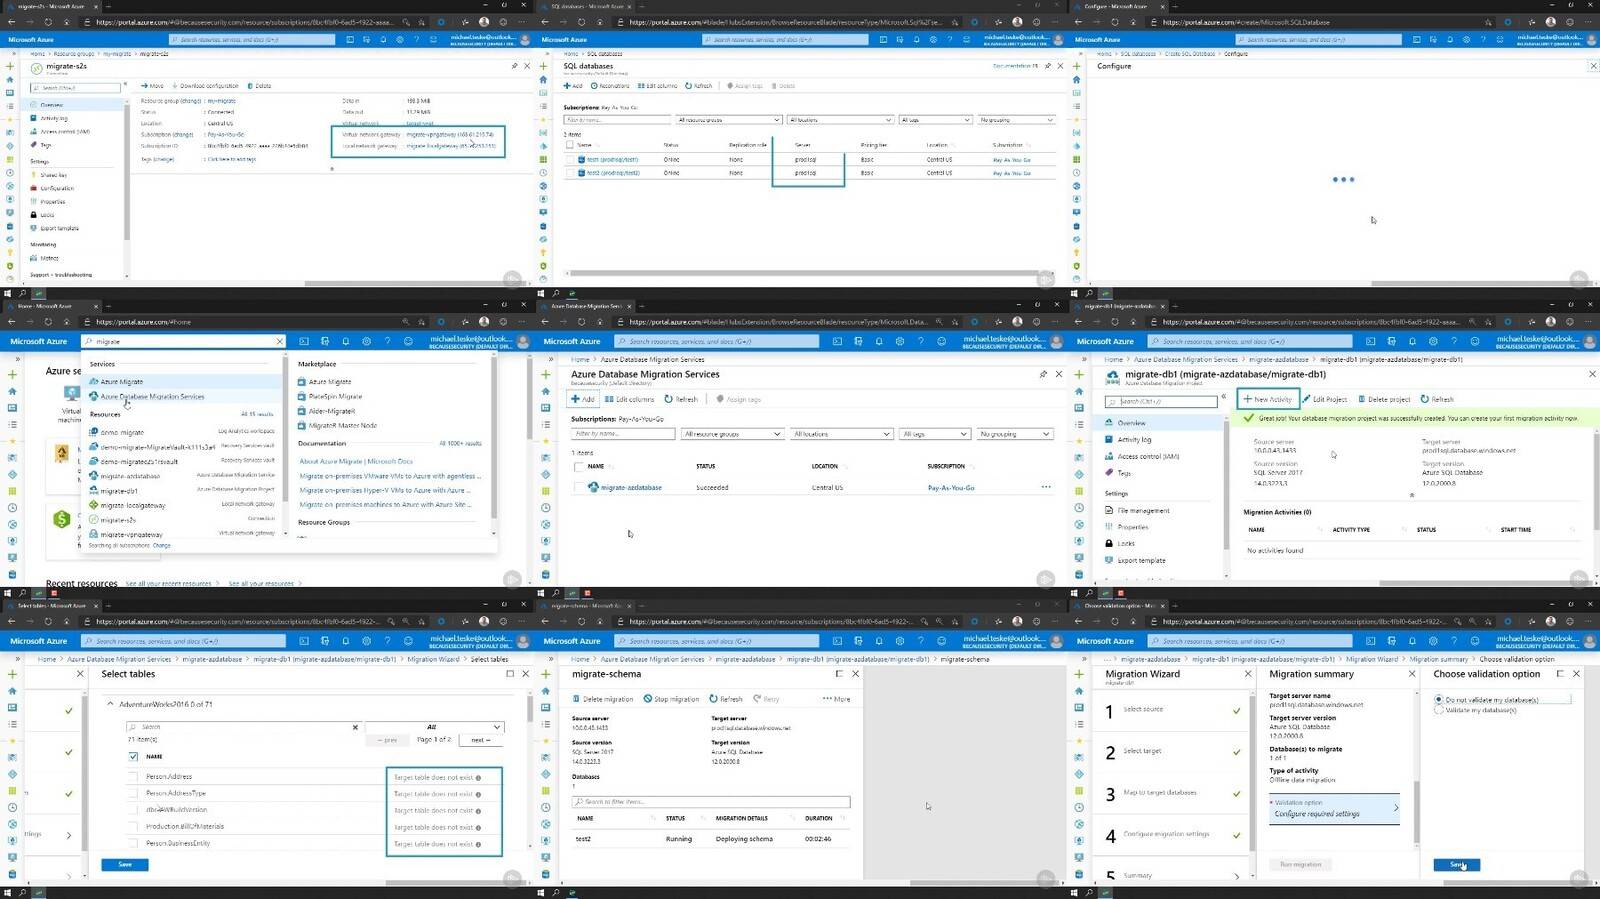Viewport: 1600px width, 899px height.
Task: Click Edit Project in migrate-db1 toolbar
Action: click(x=1325, y=399)
